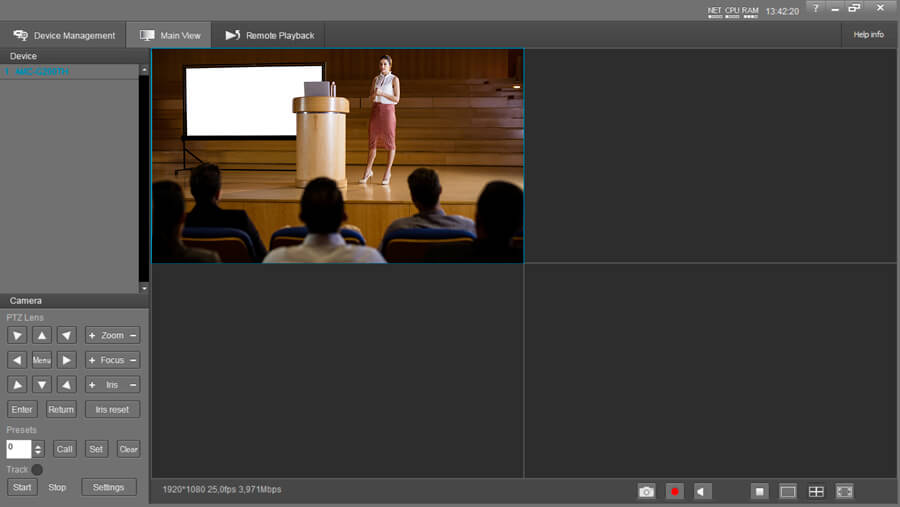
Task: Pan camera up with the up arrow
Action: pyautogui.click(x=42, y=335)
